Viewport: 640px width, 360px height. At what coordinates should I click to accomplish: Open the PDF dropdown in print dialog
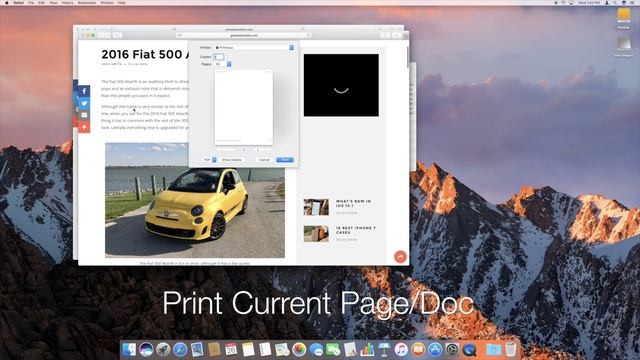[210, 160]
